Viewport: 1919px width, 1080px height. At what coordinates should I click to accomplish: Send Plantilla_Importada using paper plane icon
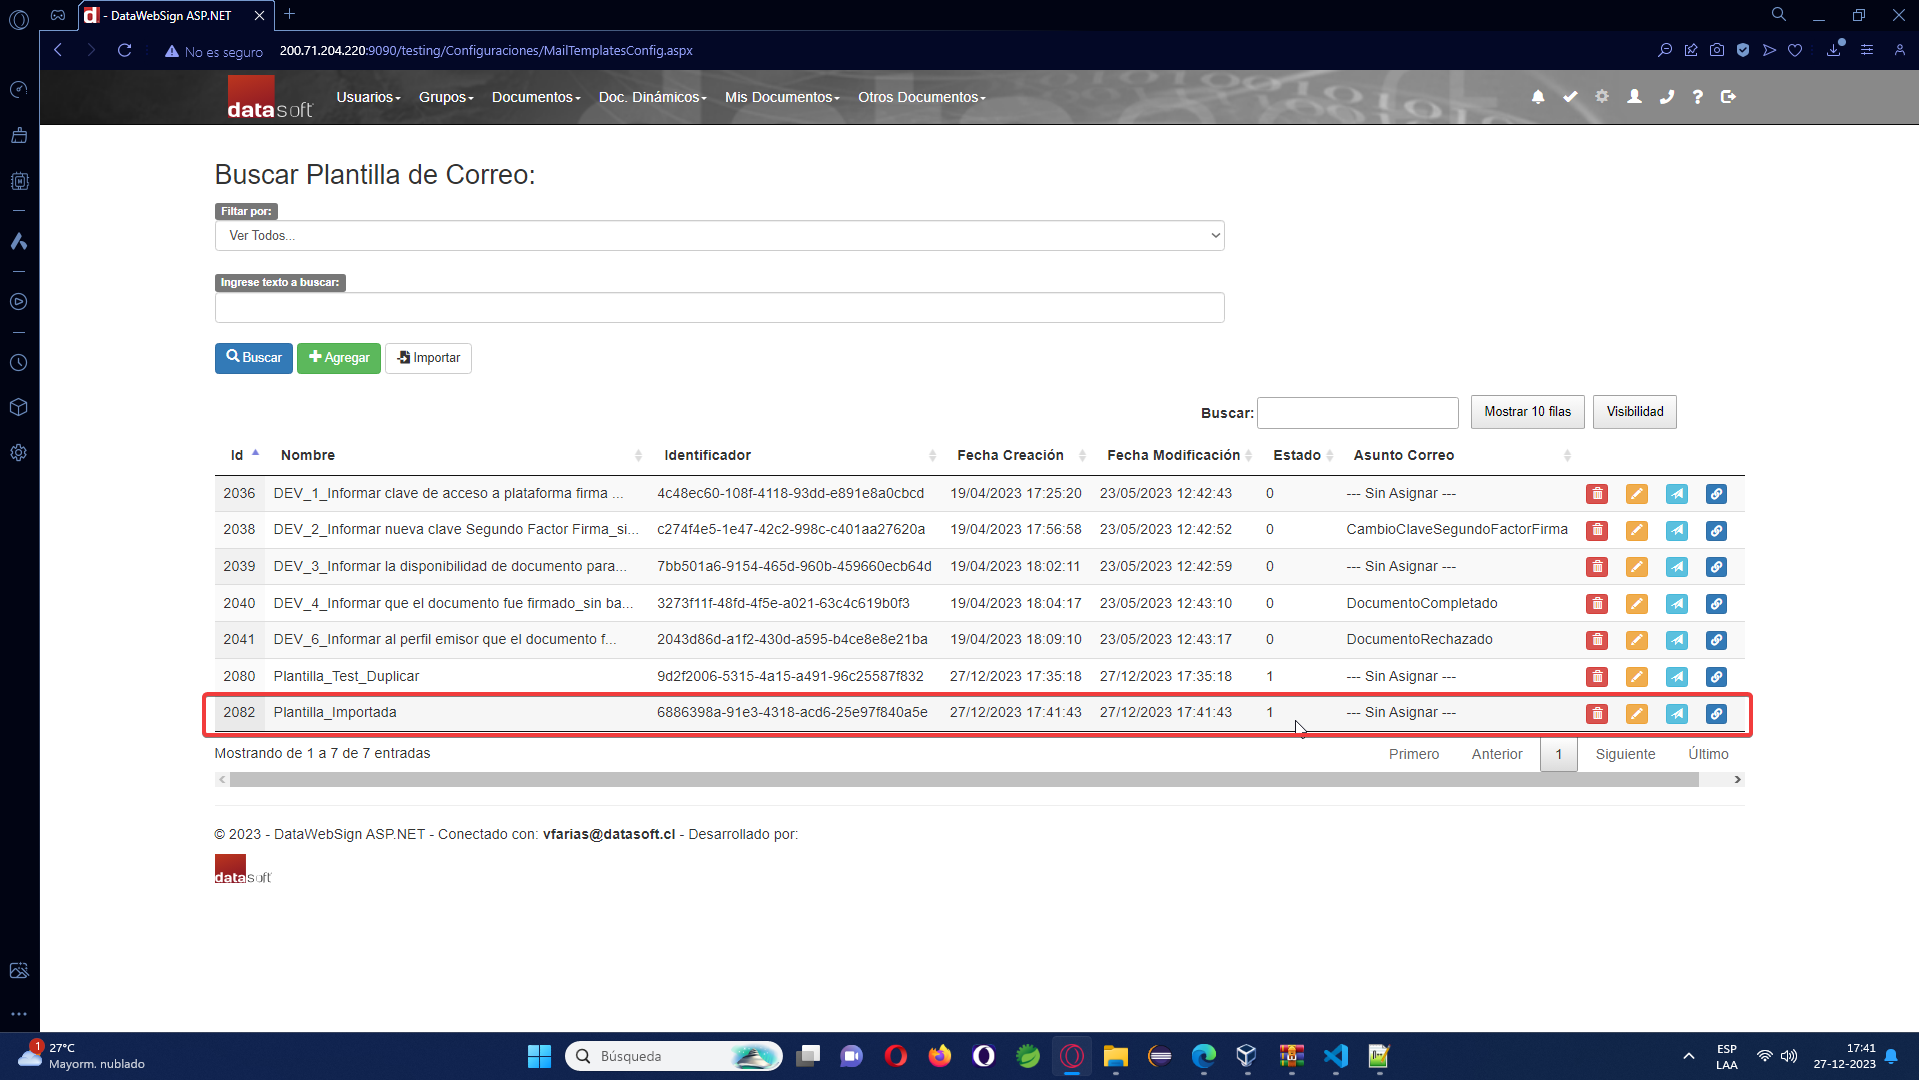click(x=1677, y=714)
